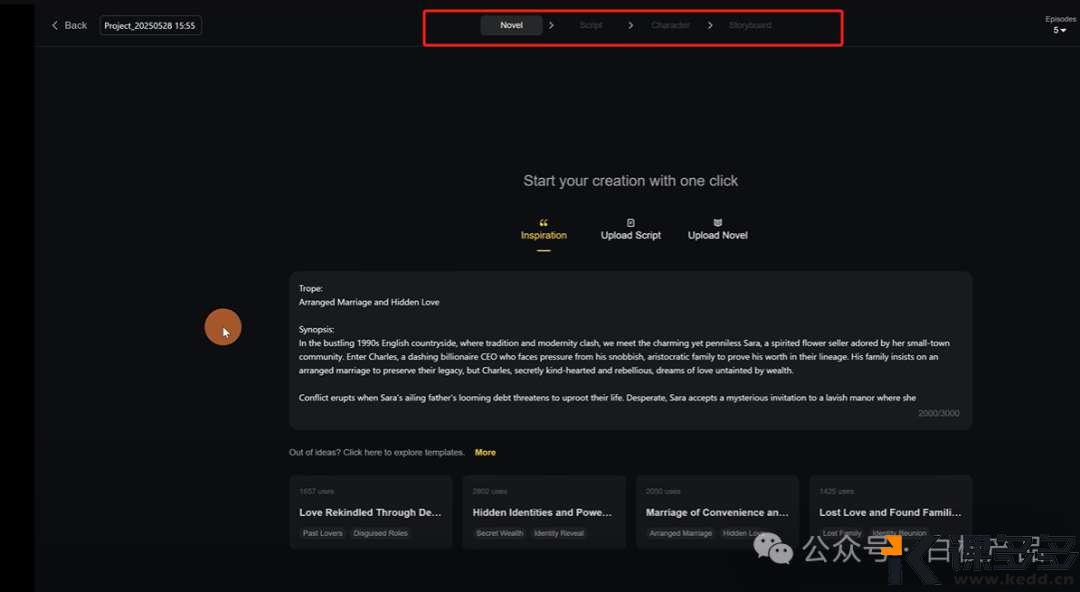The width and height of the screenshot is (1080, 592).
Task: Open the Storyboard step
Action: 750,25
